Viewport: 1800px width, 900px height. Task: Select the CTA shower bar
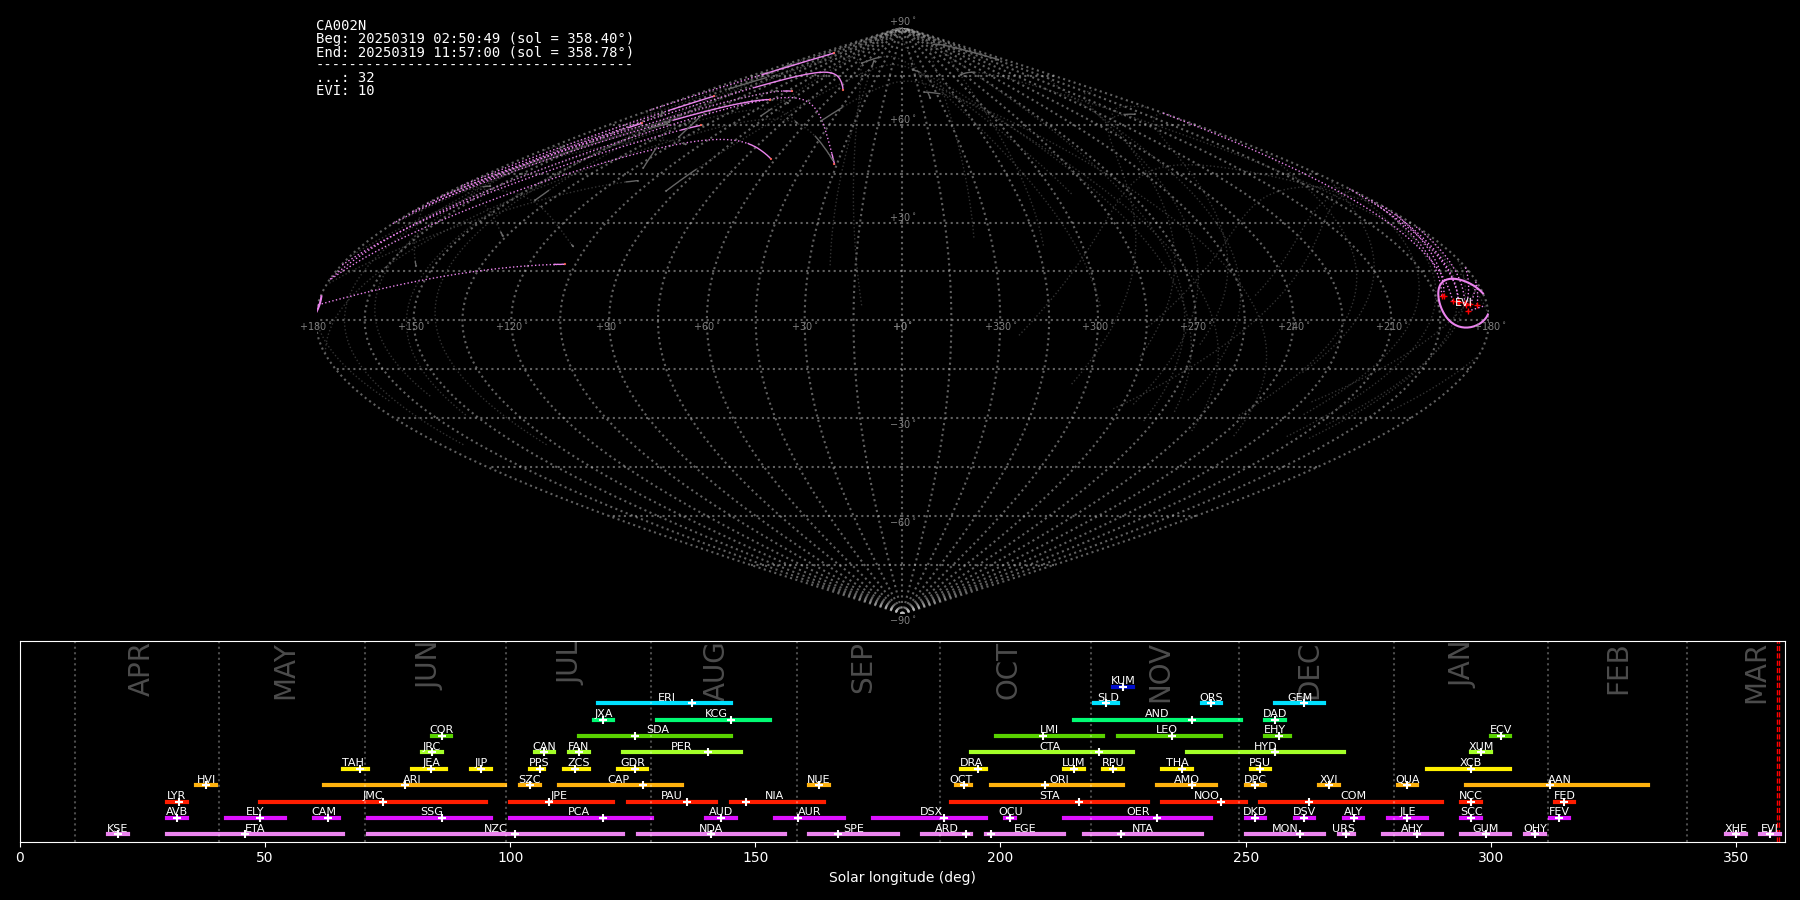(1052, 752)
